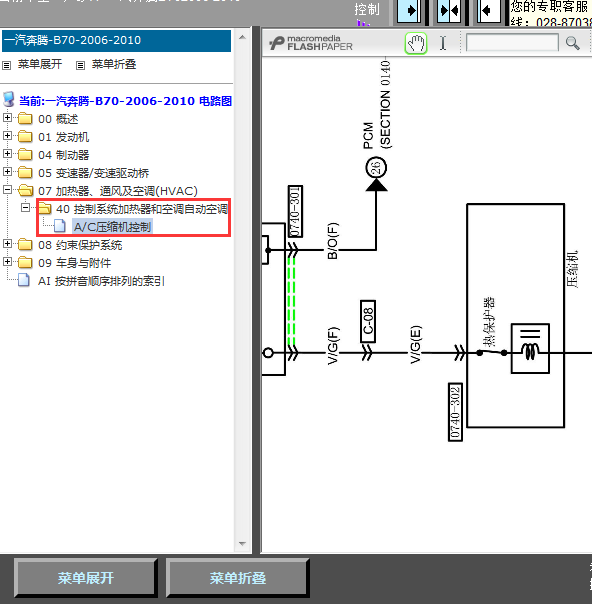592x604 pixels.
Task: Open AI 按拼音顺序排列的索引
Action: pyautogui.click(x=101, y=281)
